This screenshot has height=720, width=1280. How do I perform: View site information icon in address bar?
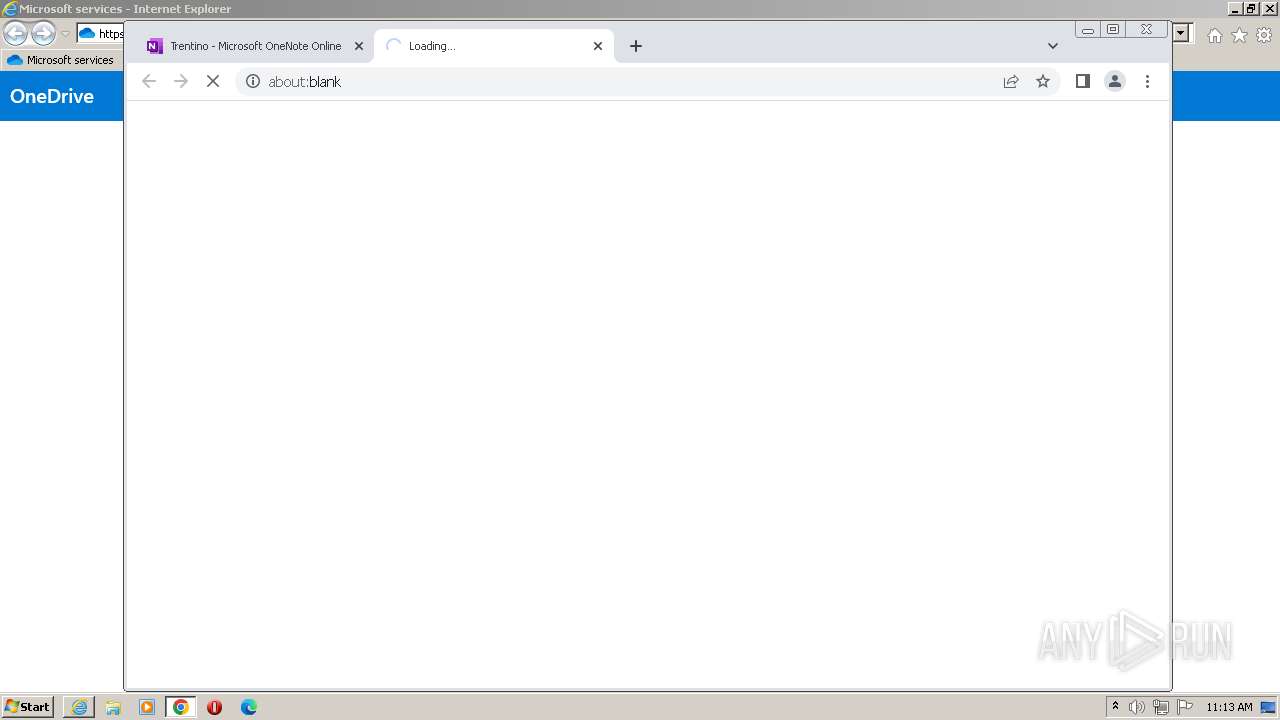tap(253, 82)
